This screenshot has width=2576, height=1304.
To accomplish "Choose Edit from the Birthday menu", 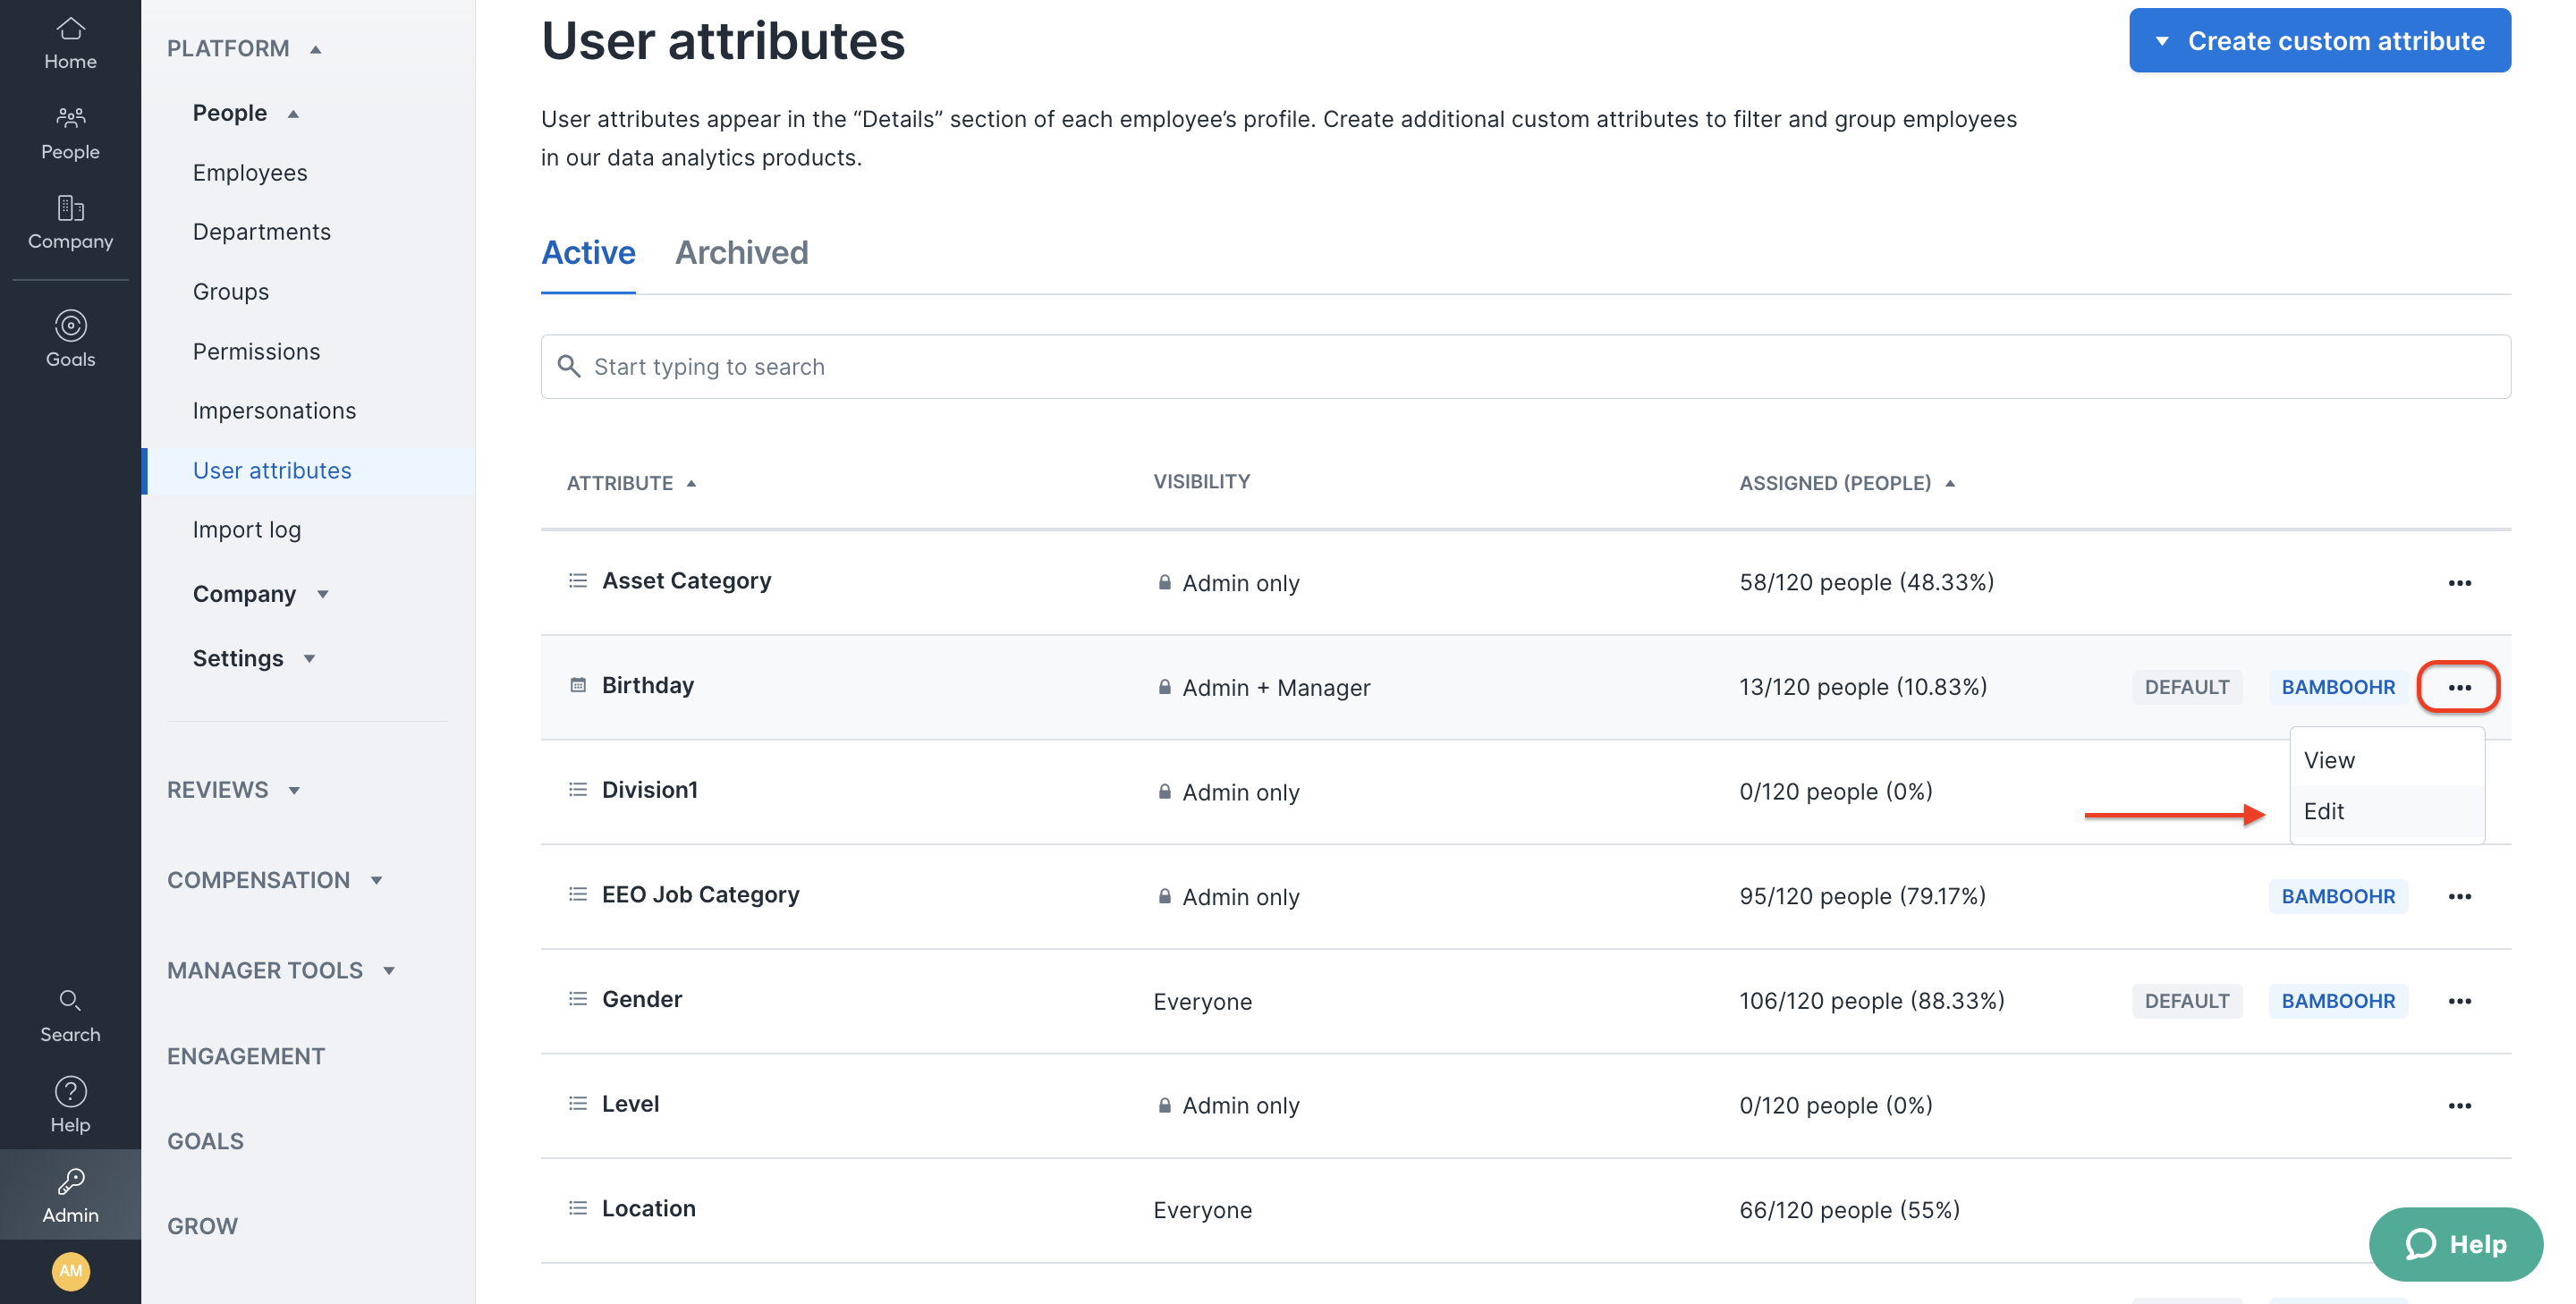I will click(2386, 811).
